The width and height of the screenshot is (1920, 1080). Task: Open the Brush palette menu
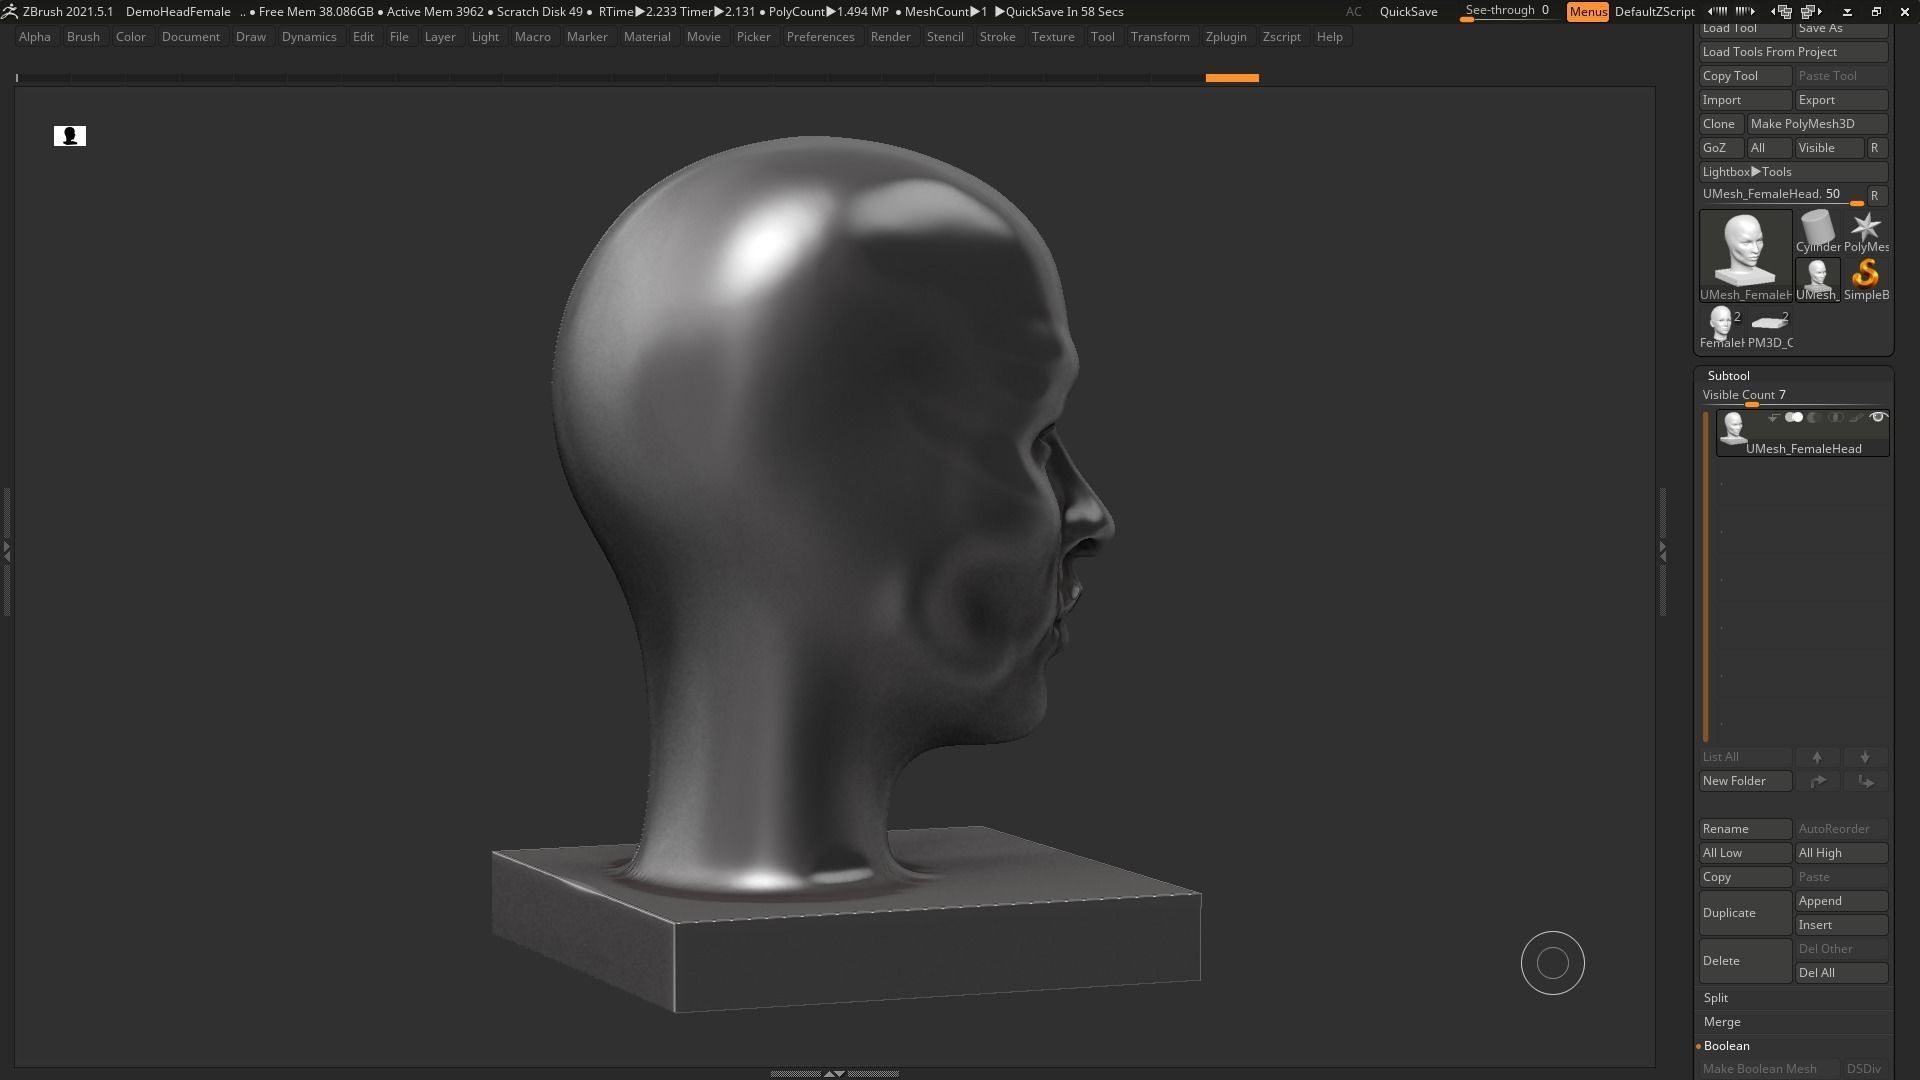click(x=83, y=36)
